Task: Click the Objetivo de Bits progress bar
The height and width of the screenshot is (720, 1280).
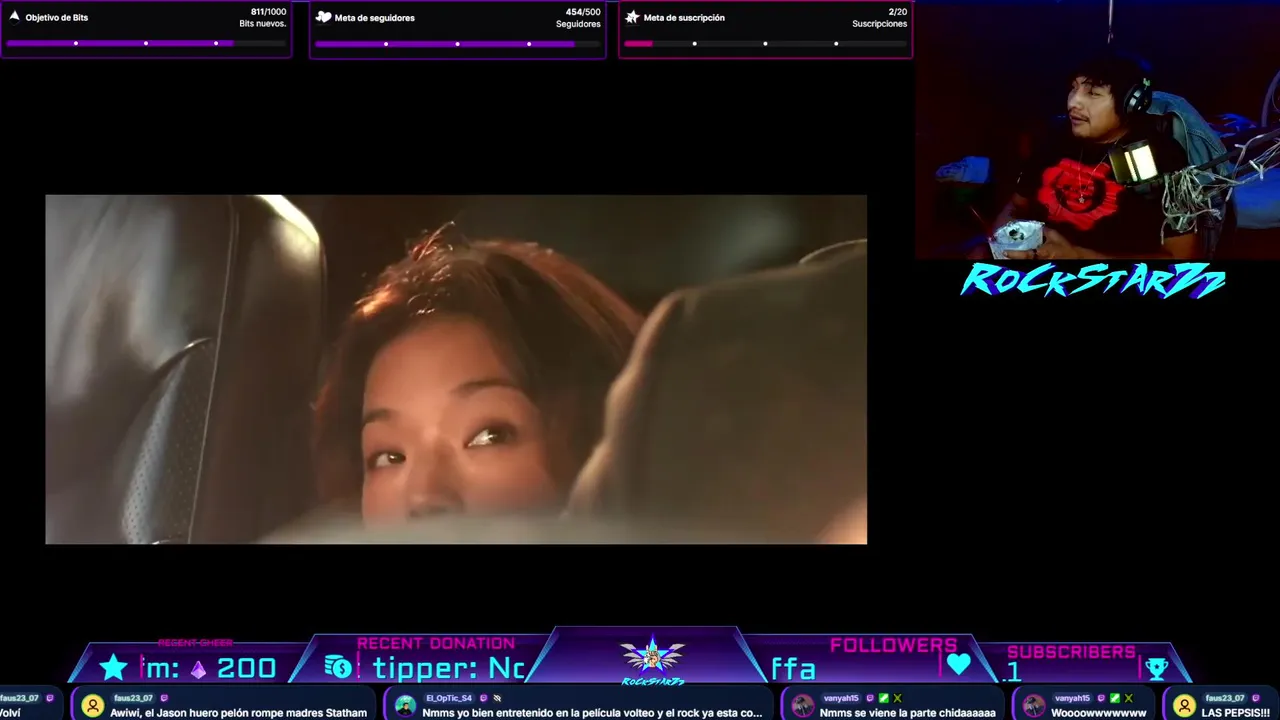Action: point(146,43)
